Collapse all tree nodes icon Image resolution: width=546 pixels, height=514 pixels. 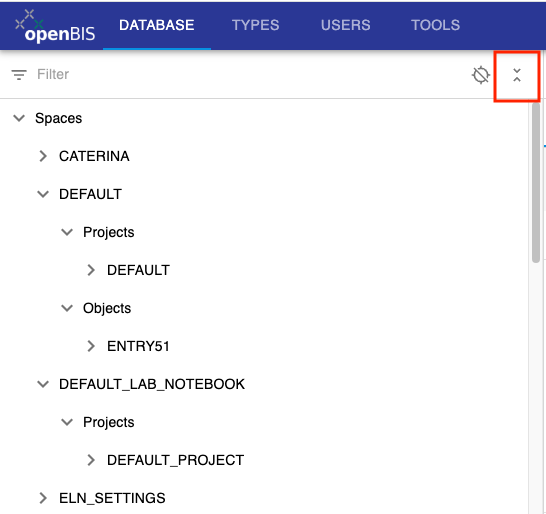coord(517,75)
